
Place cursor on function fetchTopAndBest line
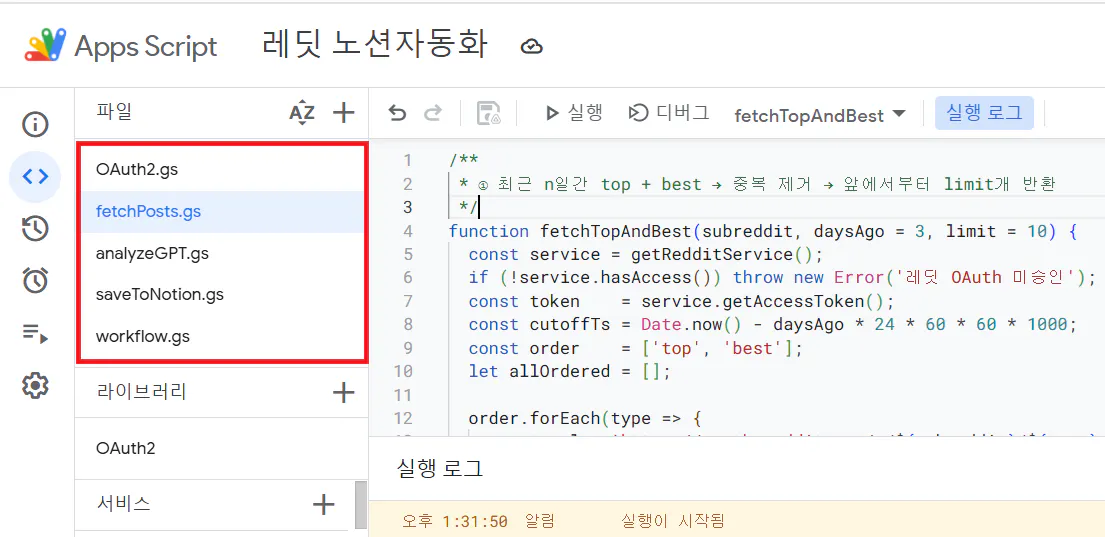(x=763, y=231)
